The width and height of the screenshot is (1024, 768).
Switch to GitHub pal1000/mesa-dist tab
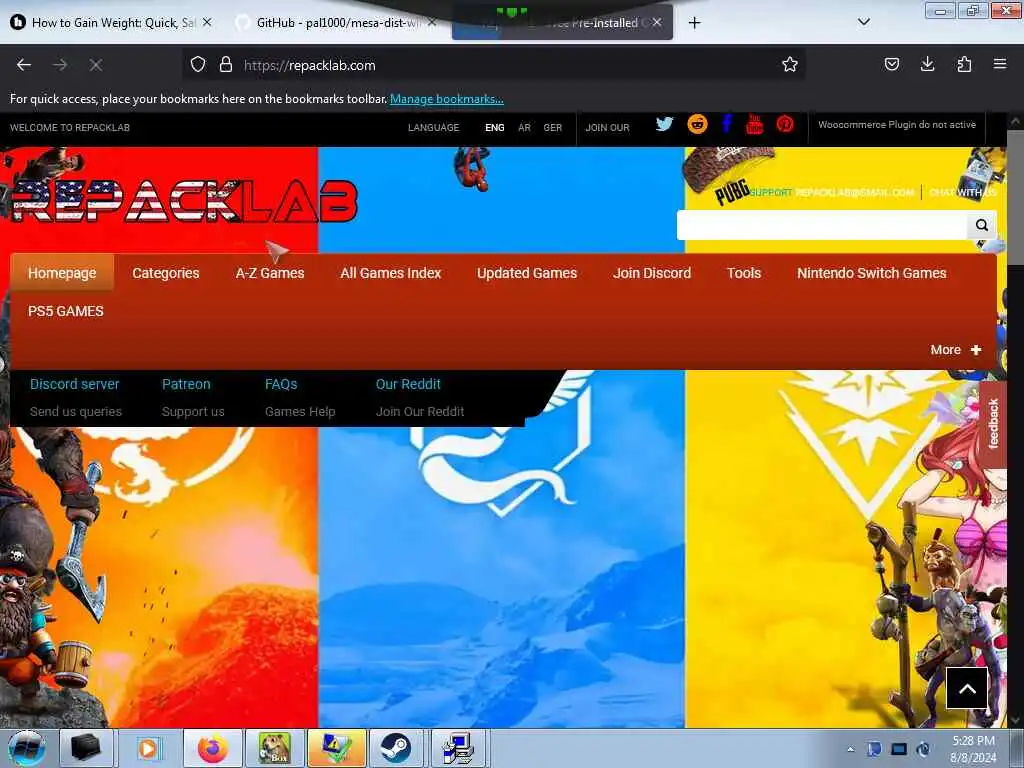click(337, 23)
